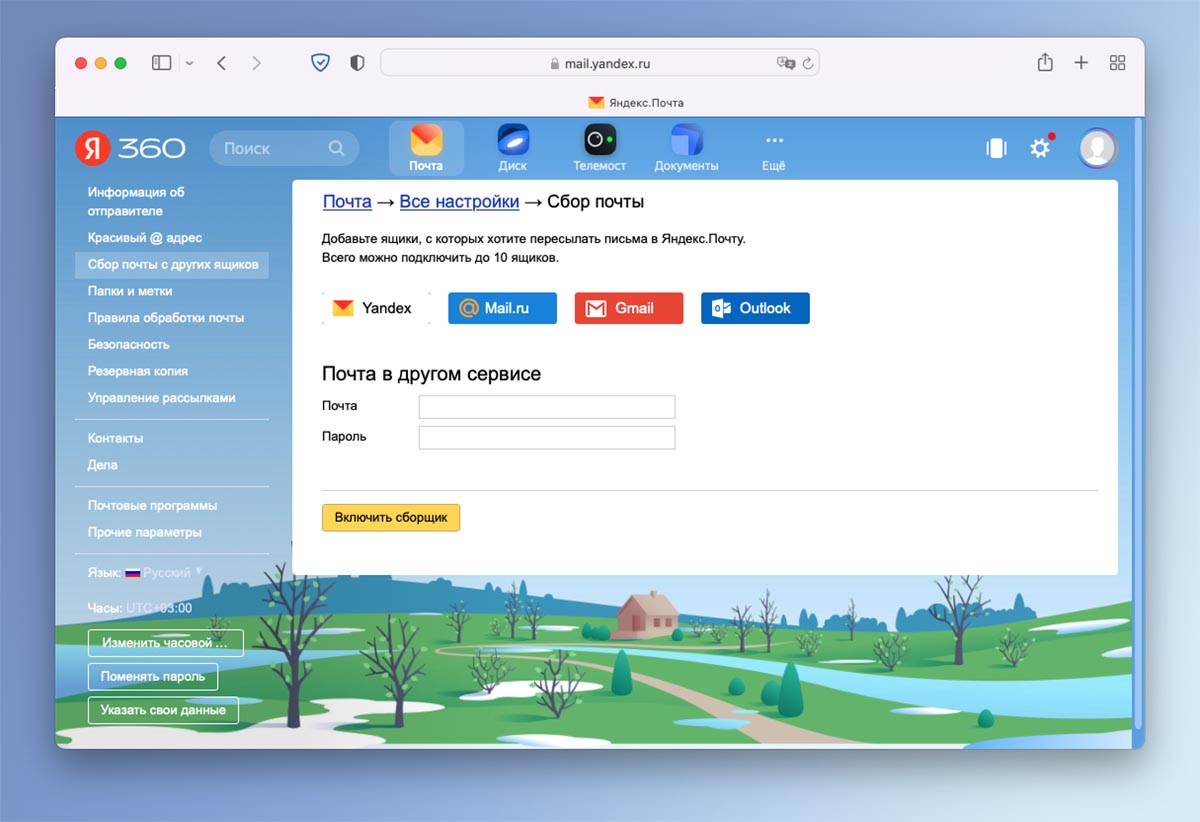
Task: Go forward with Safari forward arrow
Action: [x=256, y=63]
